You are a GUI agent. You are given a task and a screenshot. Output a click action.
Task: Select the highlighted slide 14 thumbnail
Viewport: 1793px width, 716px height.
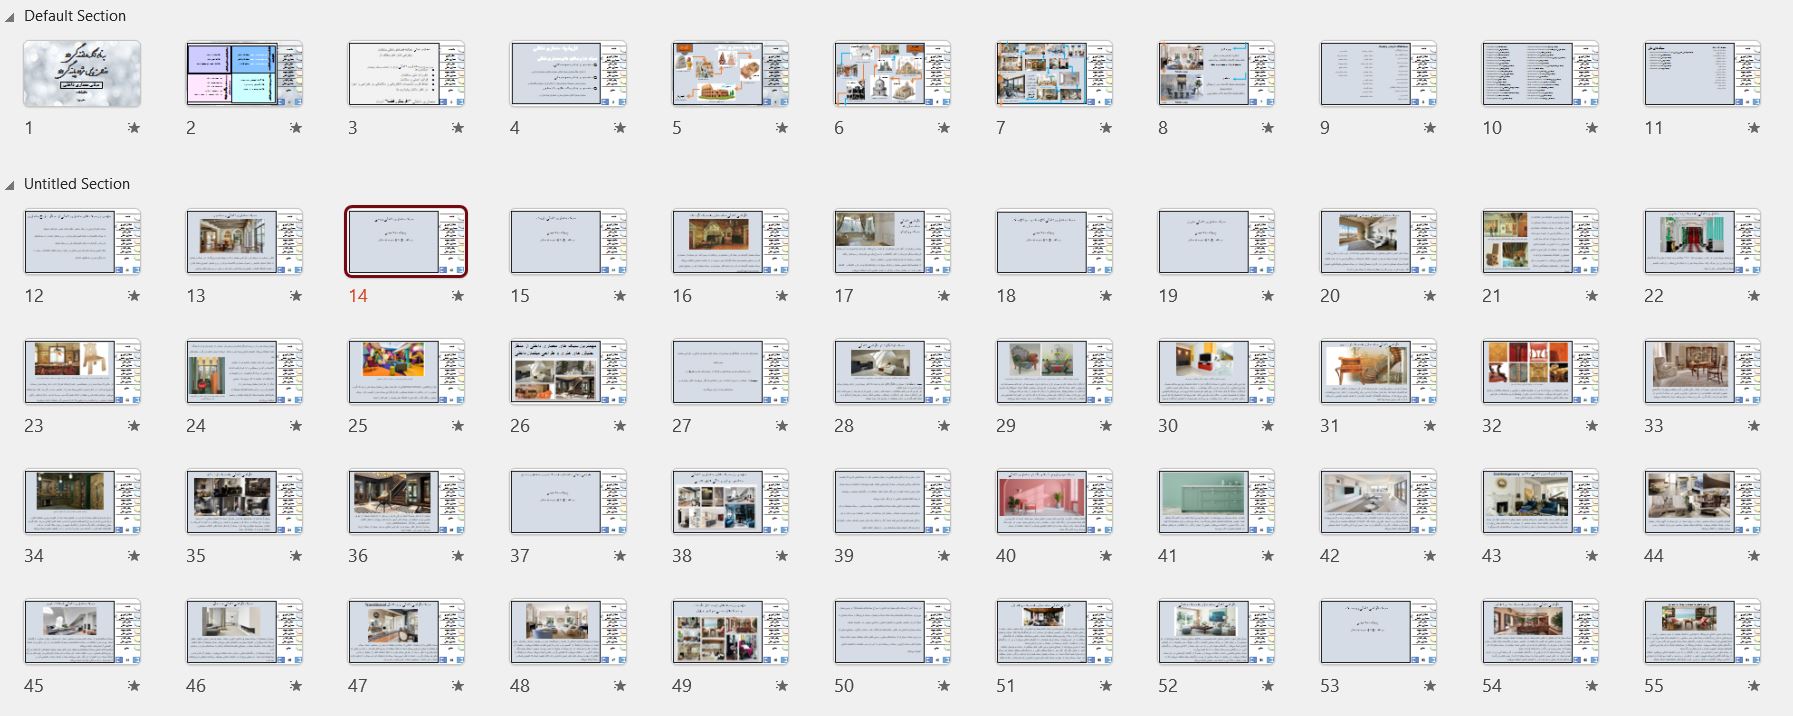point(406,241)
